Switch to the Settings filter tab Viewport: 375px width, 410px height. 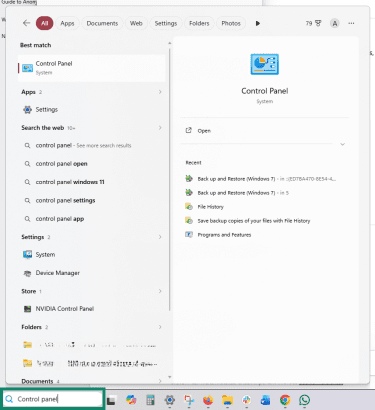[166, 23]
